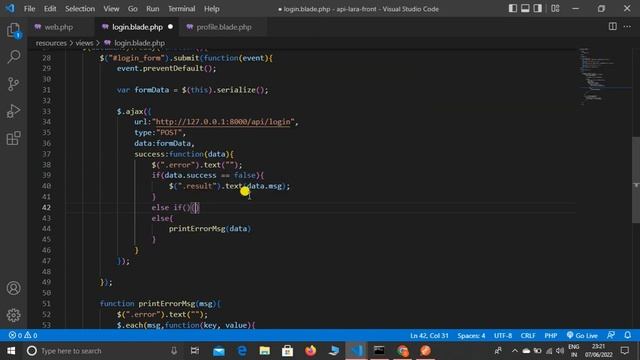
Task: Click the editor vertical scrollbar
Action: (636, 180)
